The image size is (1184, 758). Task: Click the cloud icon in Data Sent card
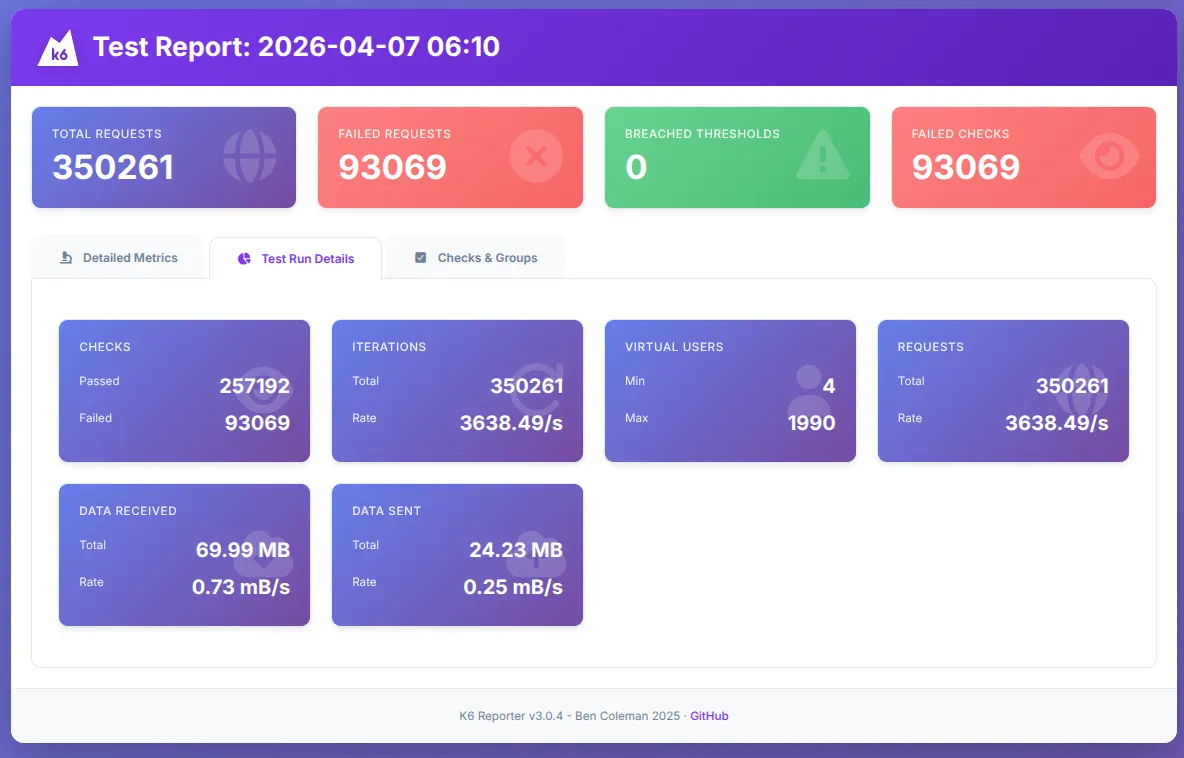pyautogui.click(x=535, y=555)
